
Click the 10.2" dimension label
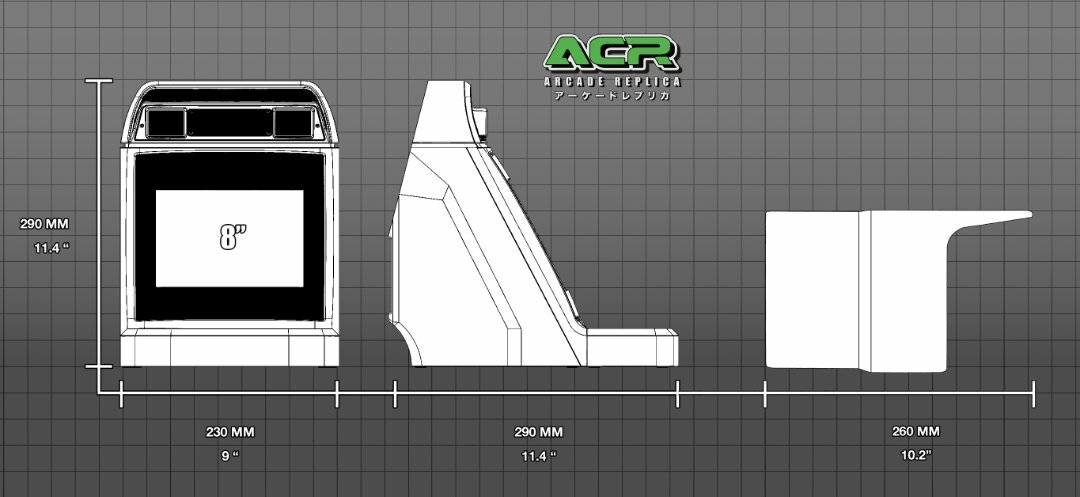pos(915,456)
